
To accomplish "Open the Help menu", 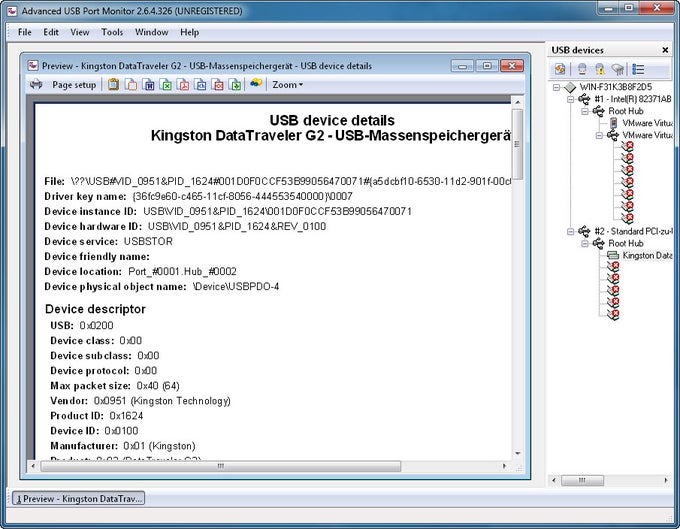I will [x=190, y=32].
